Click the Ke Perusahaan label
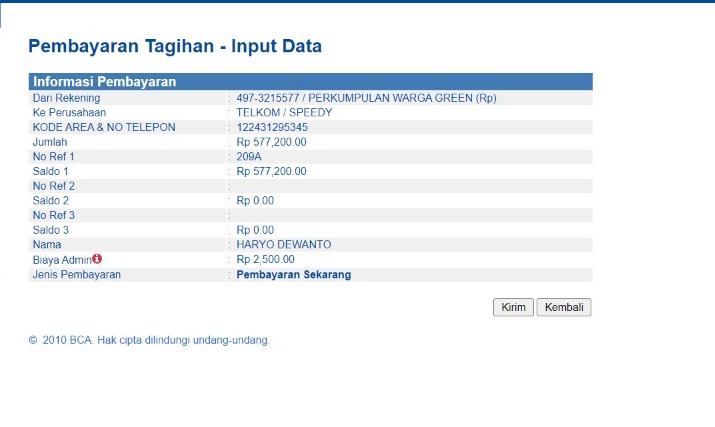This screenshot has height=427, width=715. pos(69,112)
